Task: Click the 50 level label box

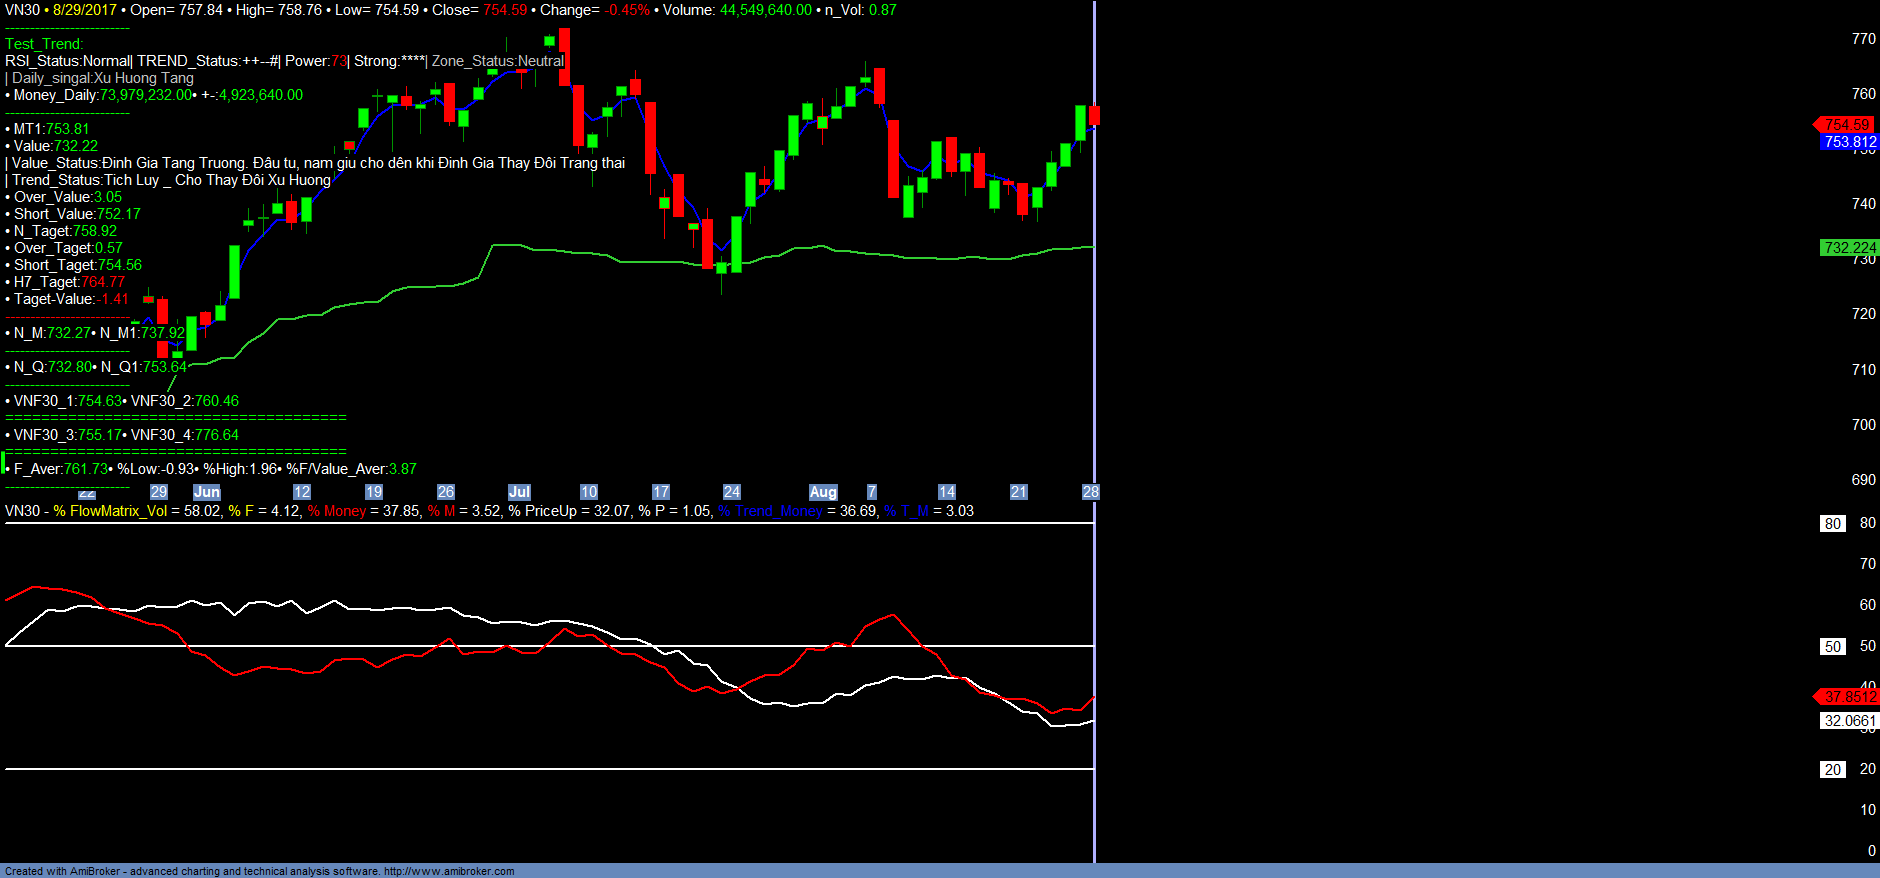Action: pos(1832,647)
